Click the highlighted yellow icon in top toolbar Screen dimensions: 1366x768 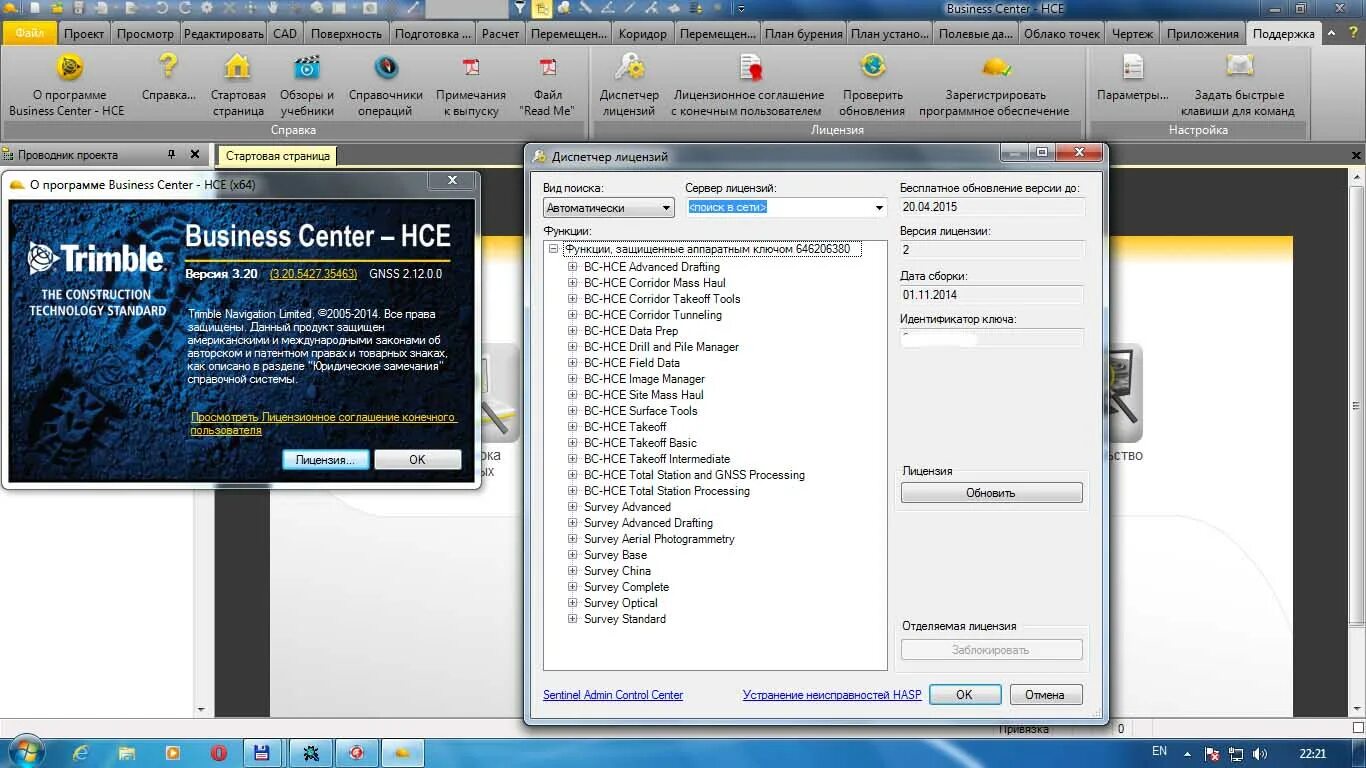click(542, 8)
